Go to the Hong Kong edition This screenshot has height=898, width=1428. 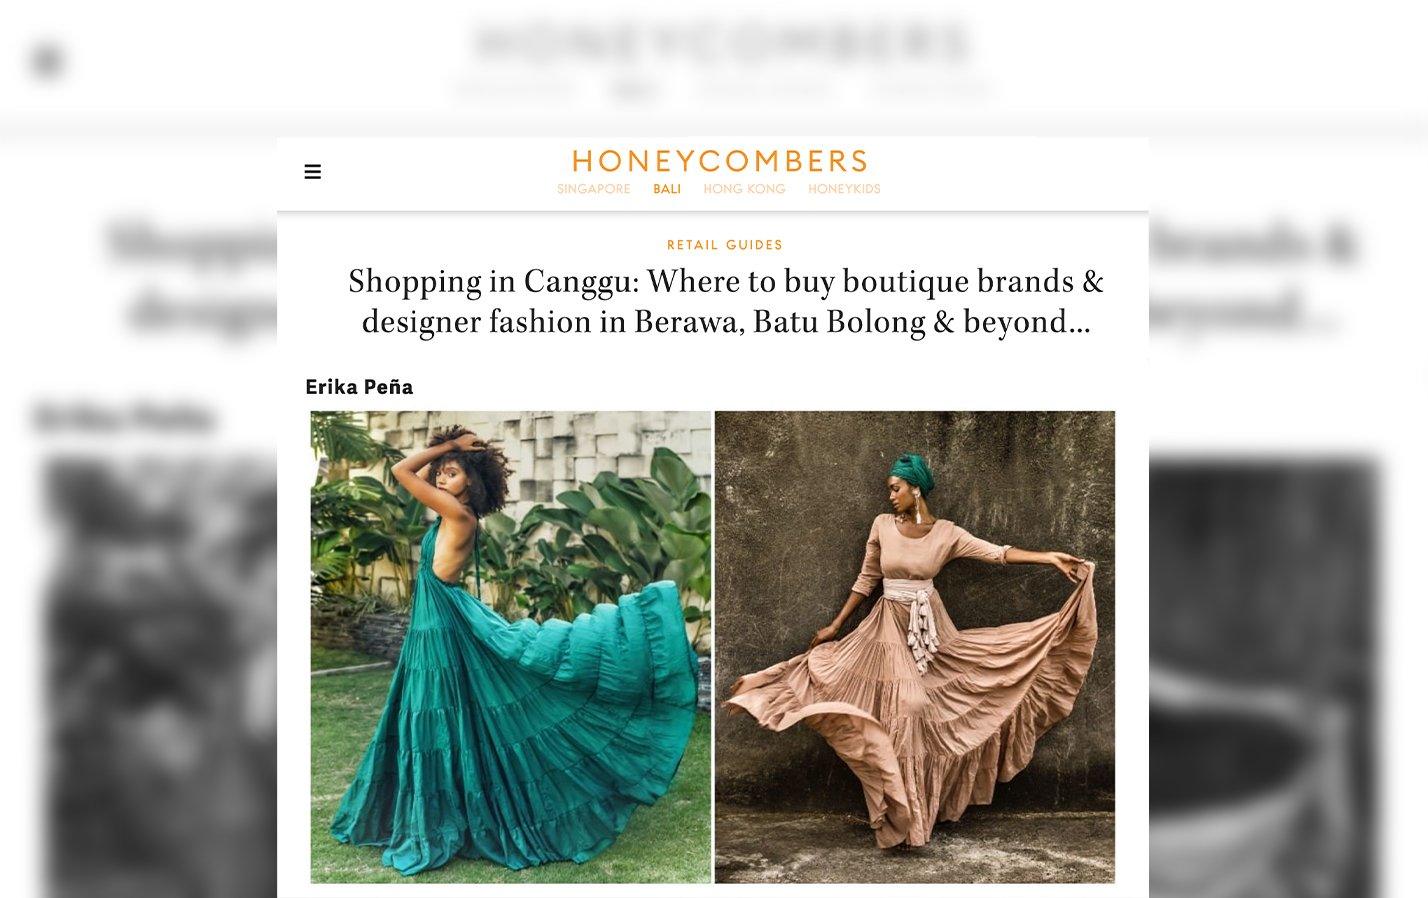click(x=744, y=189)
